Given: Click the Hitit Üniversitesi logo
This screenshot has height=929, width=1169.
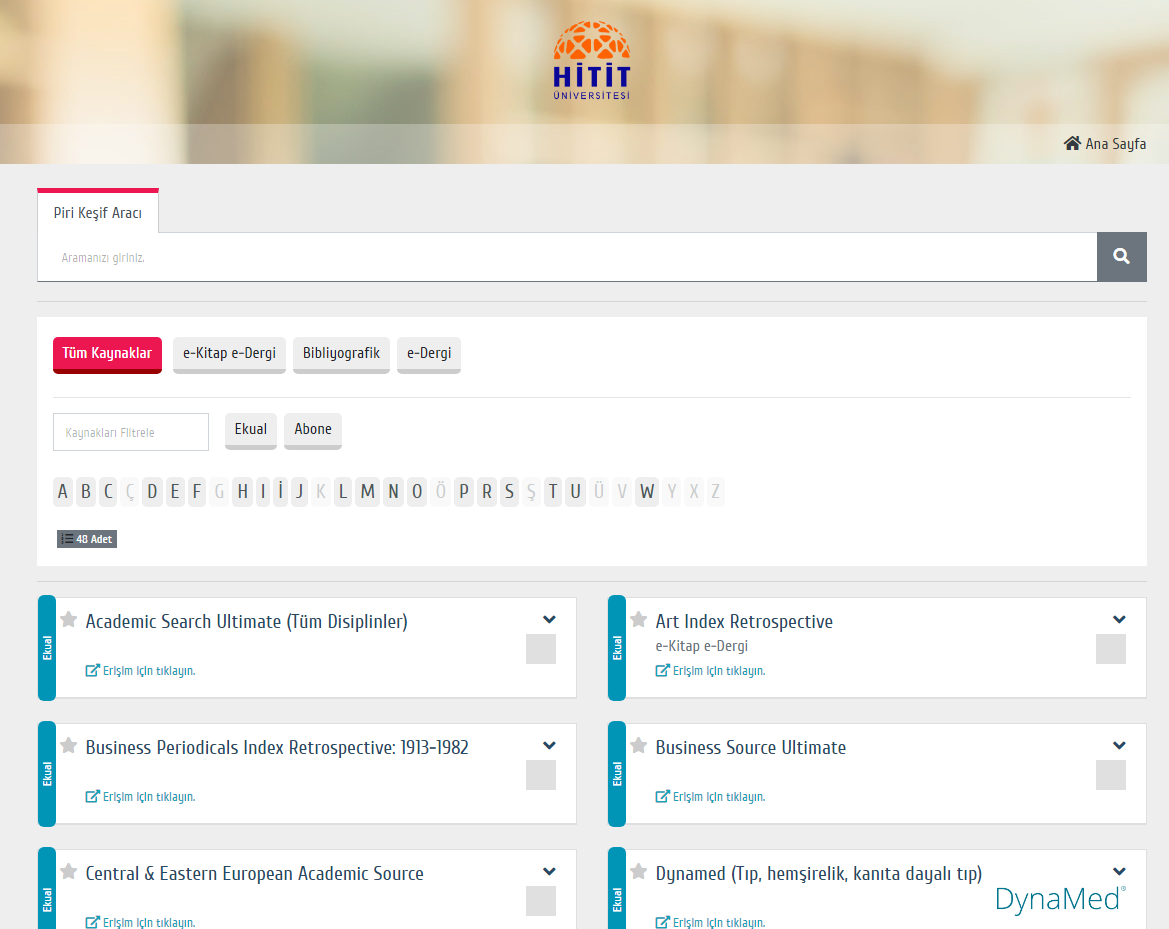Looking at the screenshot, I should point(592,60).
